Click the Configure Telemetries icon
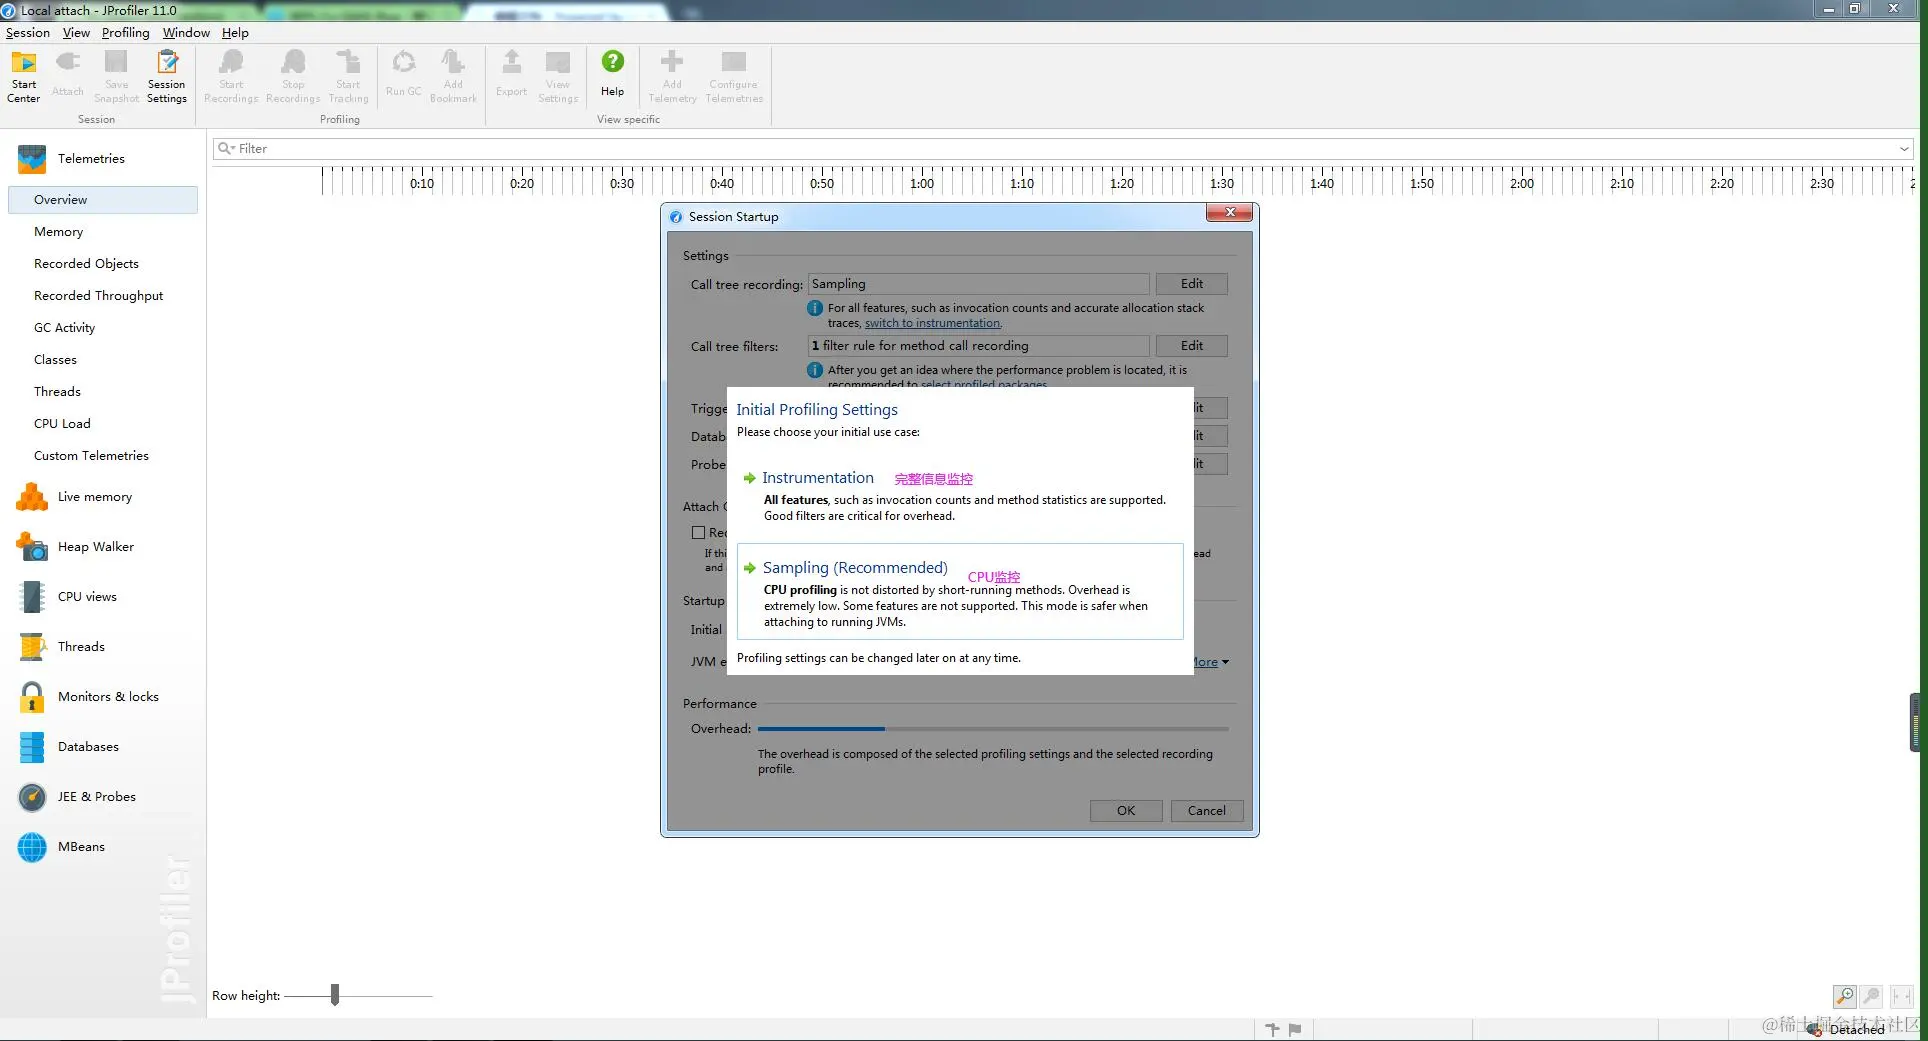The width and height of the screenshot is (1928, 1041). pos(734,76)
